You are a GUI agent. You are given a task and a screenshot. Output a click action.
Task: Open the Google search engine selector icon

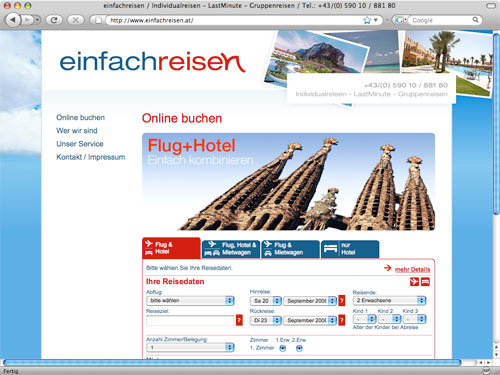(x=399, y=20)
